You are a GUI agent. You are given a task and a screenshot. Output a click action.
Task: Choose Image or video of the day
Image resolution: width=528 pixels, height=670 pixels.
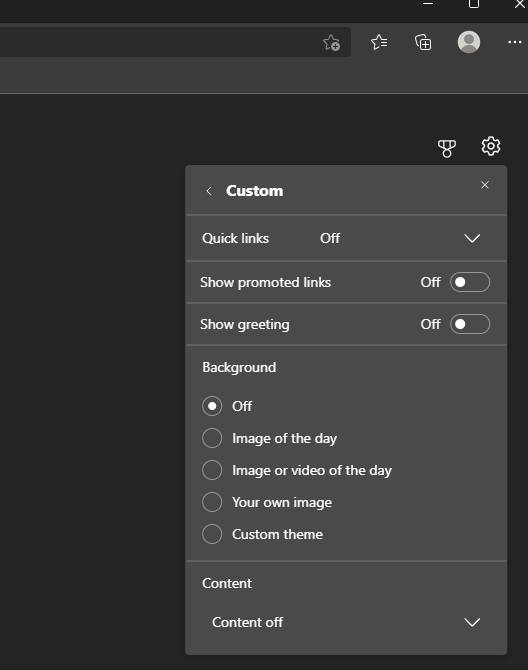coord(212,470)
